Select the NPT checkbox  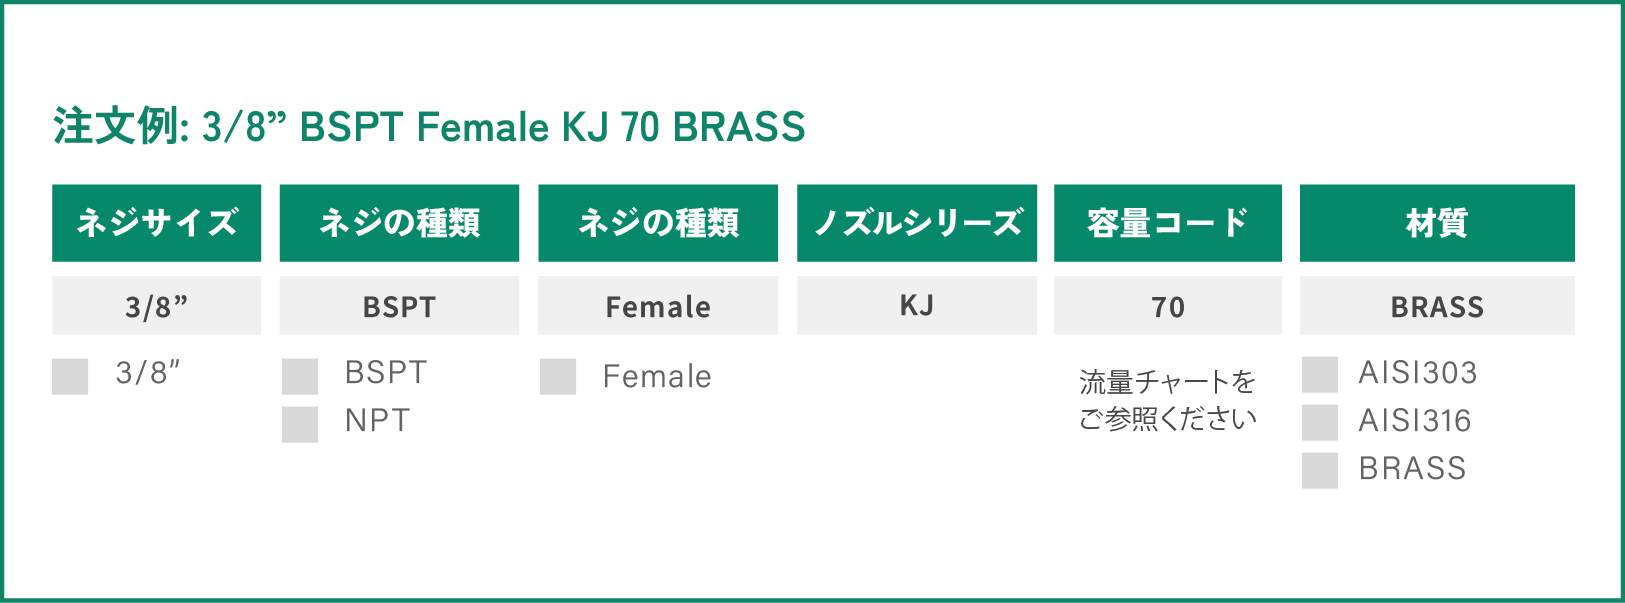click(300, 425)
